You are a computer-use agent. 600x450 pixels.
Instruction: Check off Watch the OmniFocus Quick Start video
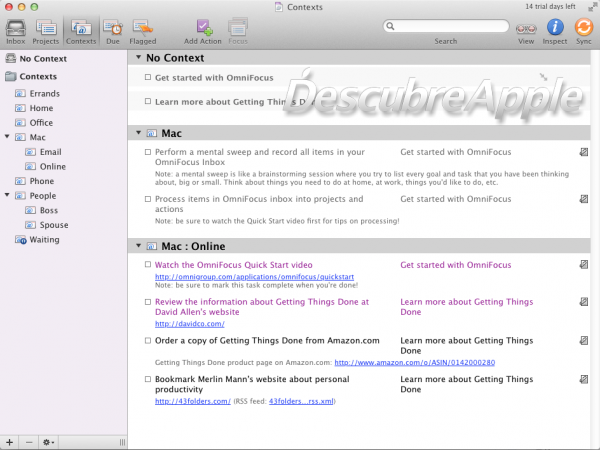148,264
